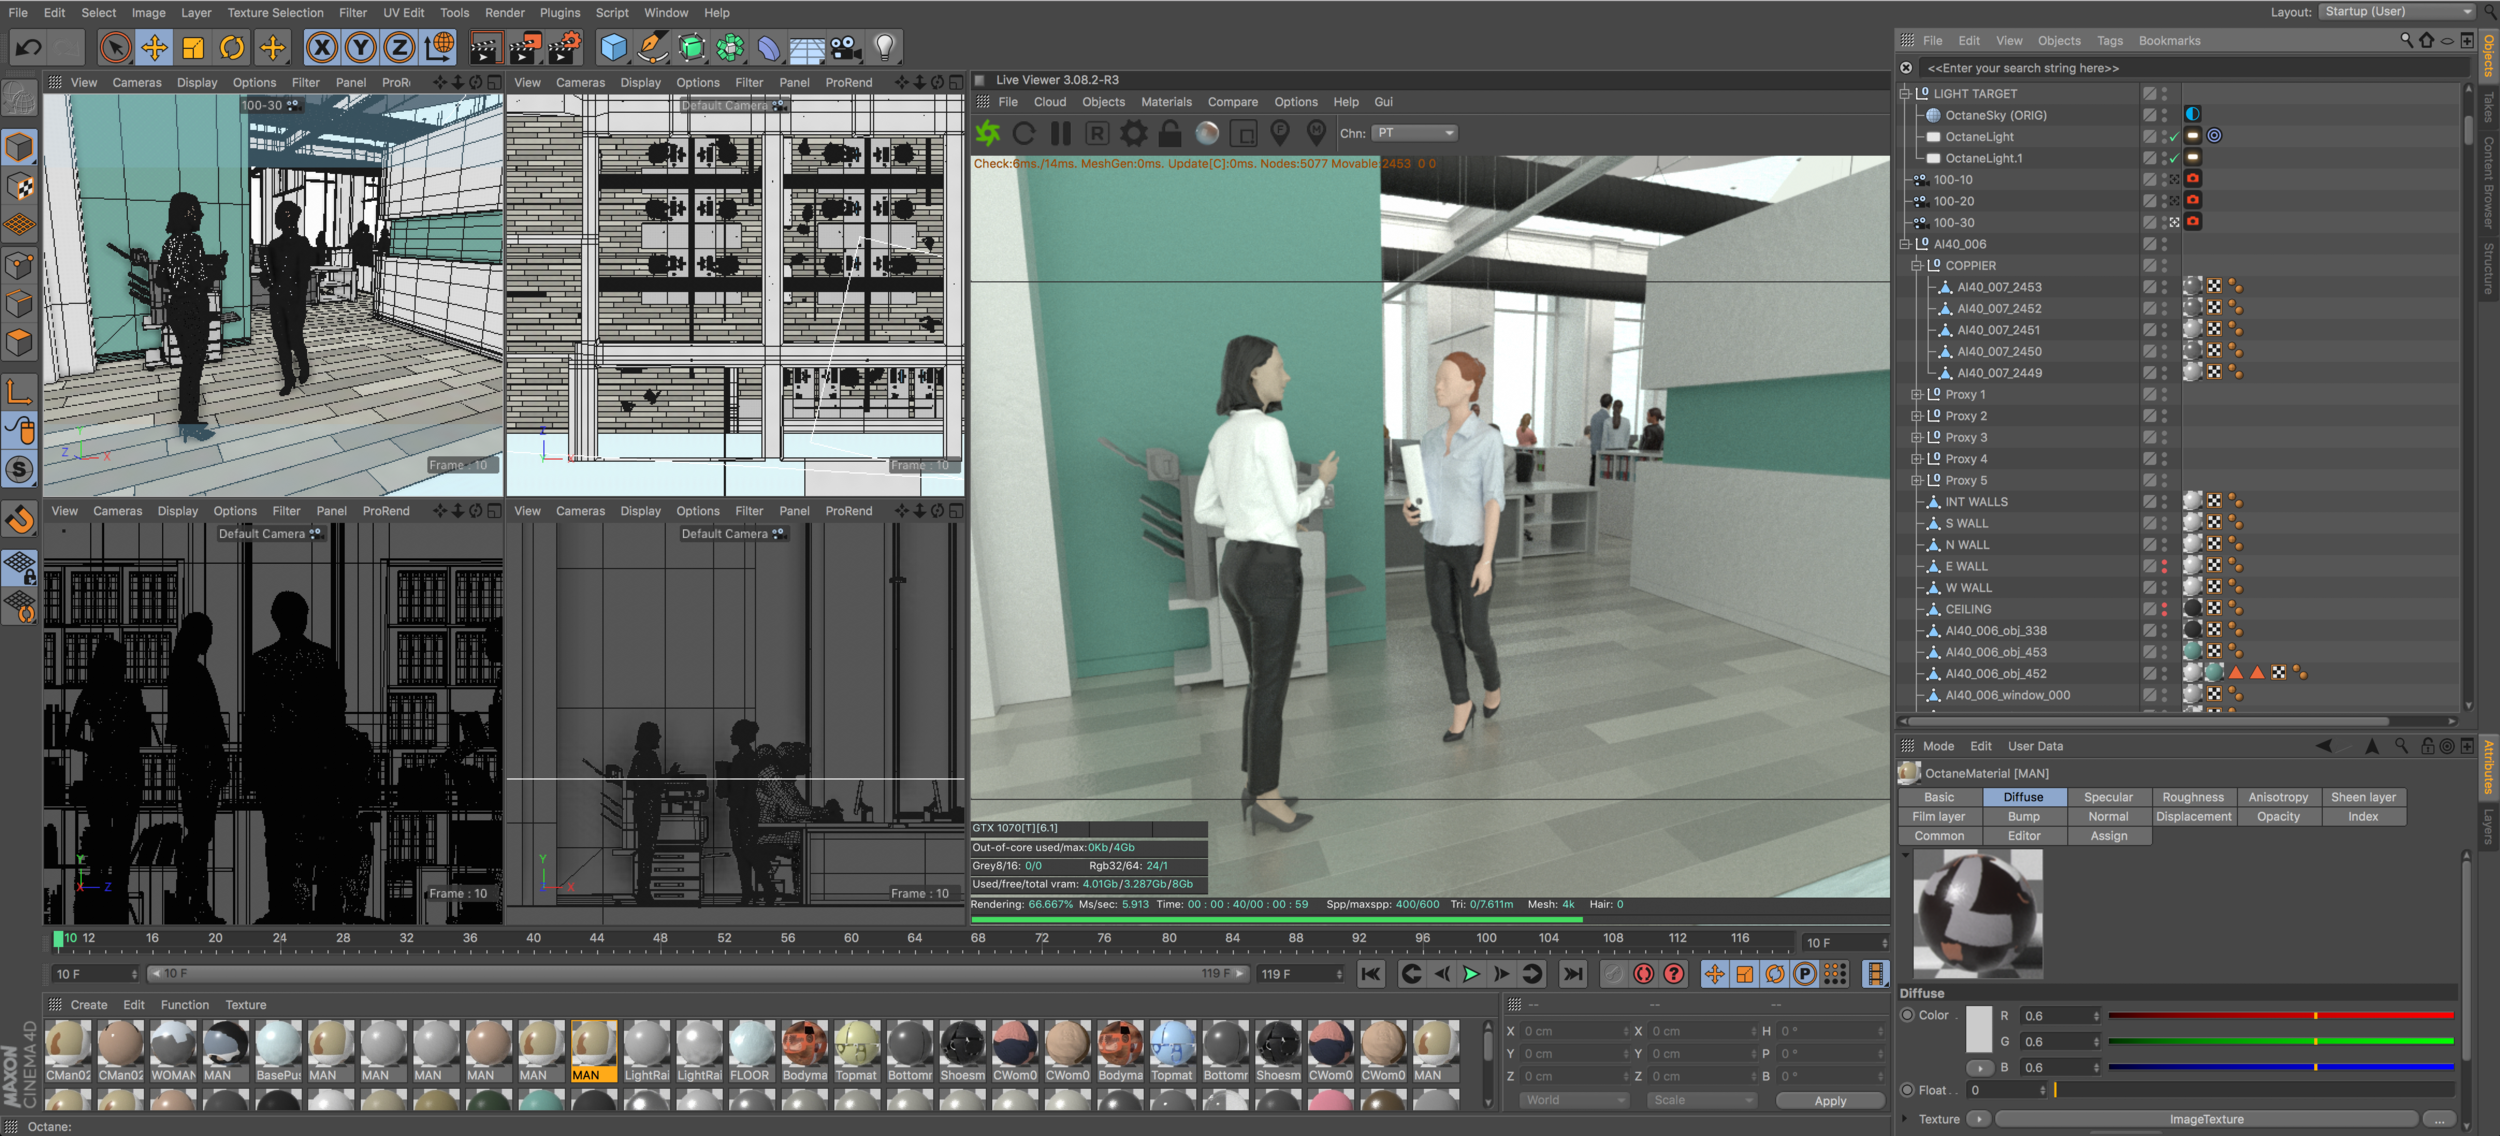
Task: Click the Pick Focus pin icon
Action: click(1280, 133)
